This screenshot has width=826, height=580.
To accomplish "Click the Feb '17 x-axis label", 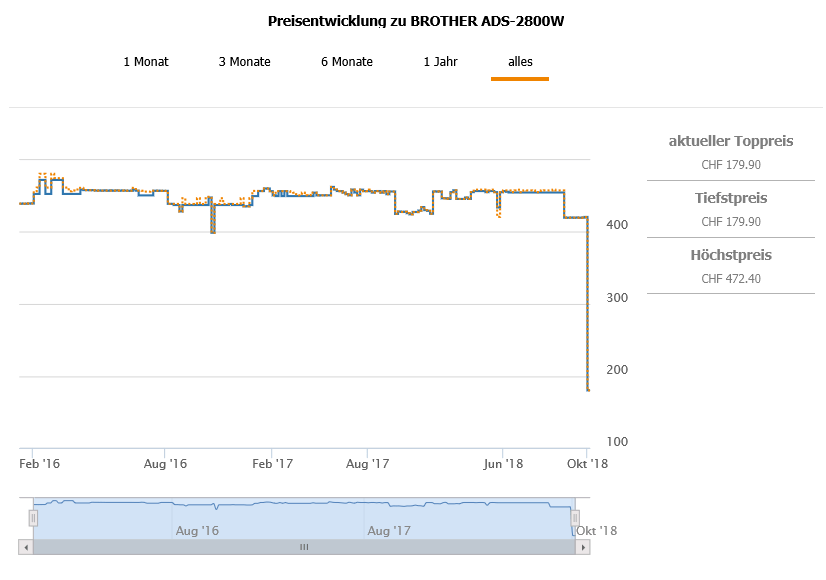I will tap(272, 464).
